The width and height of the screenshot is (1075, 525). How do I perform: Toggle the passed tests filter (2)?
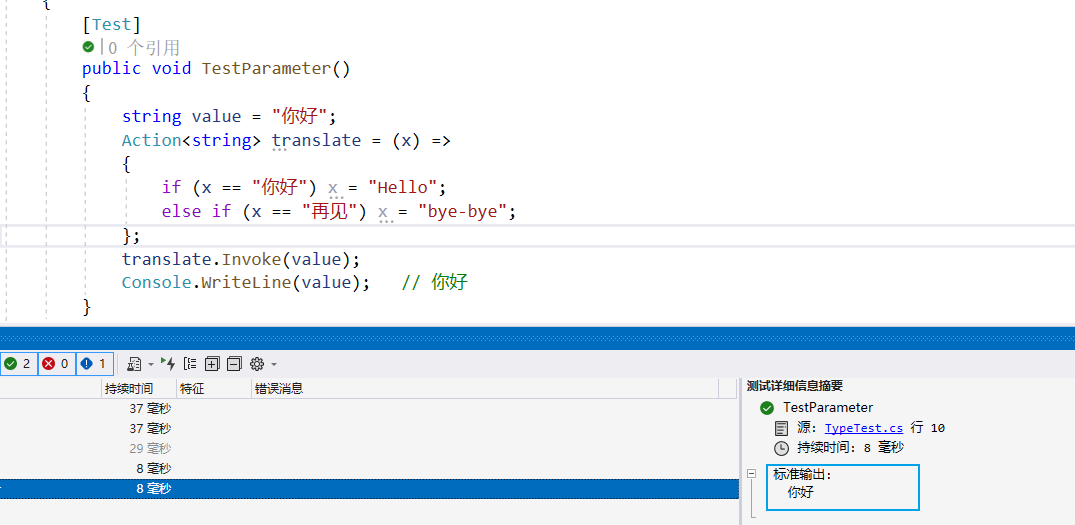[x=17, y=364]
